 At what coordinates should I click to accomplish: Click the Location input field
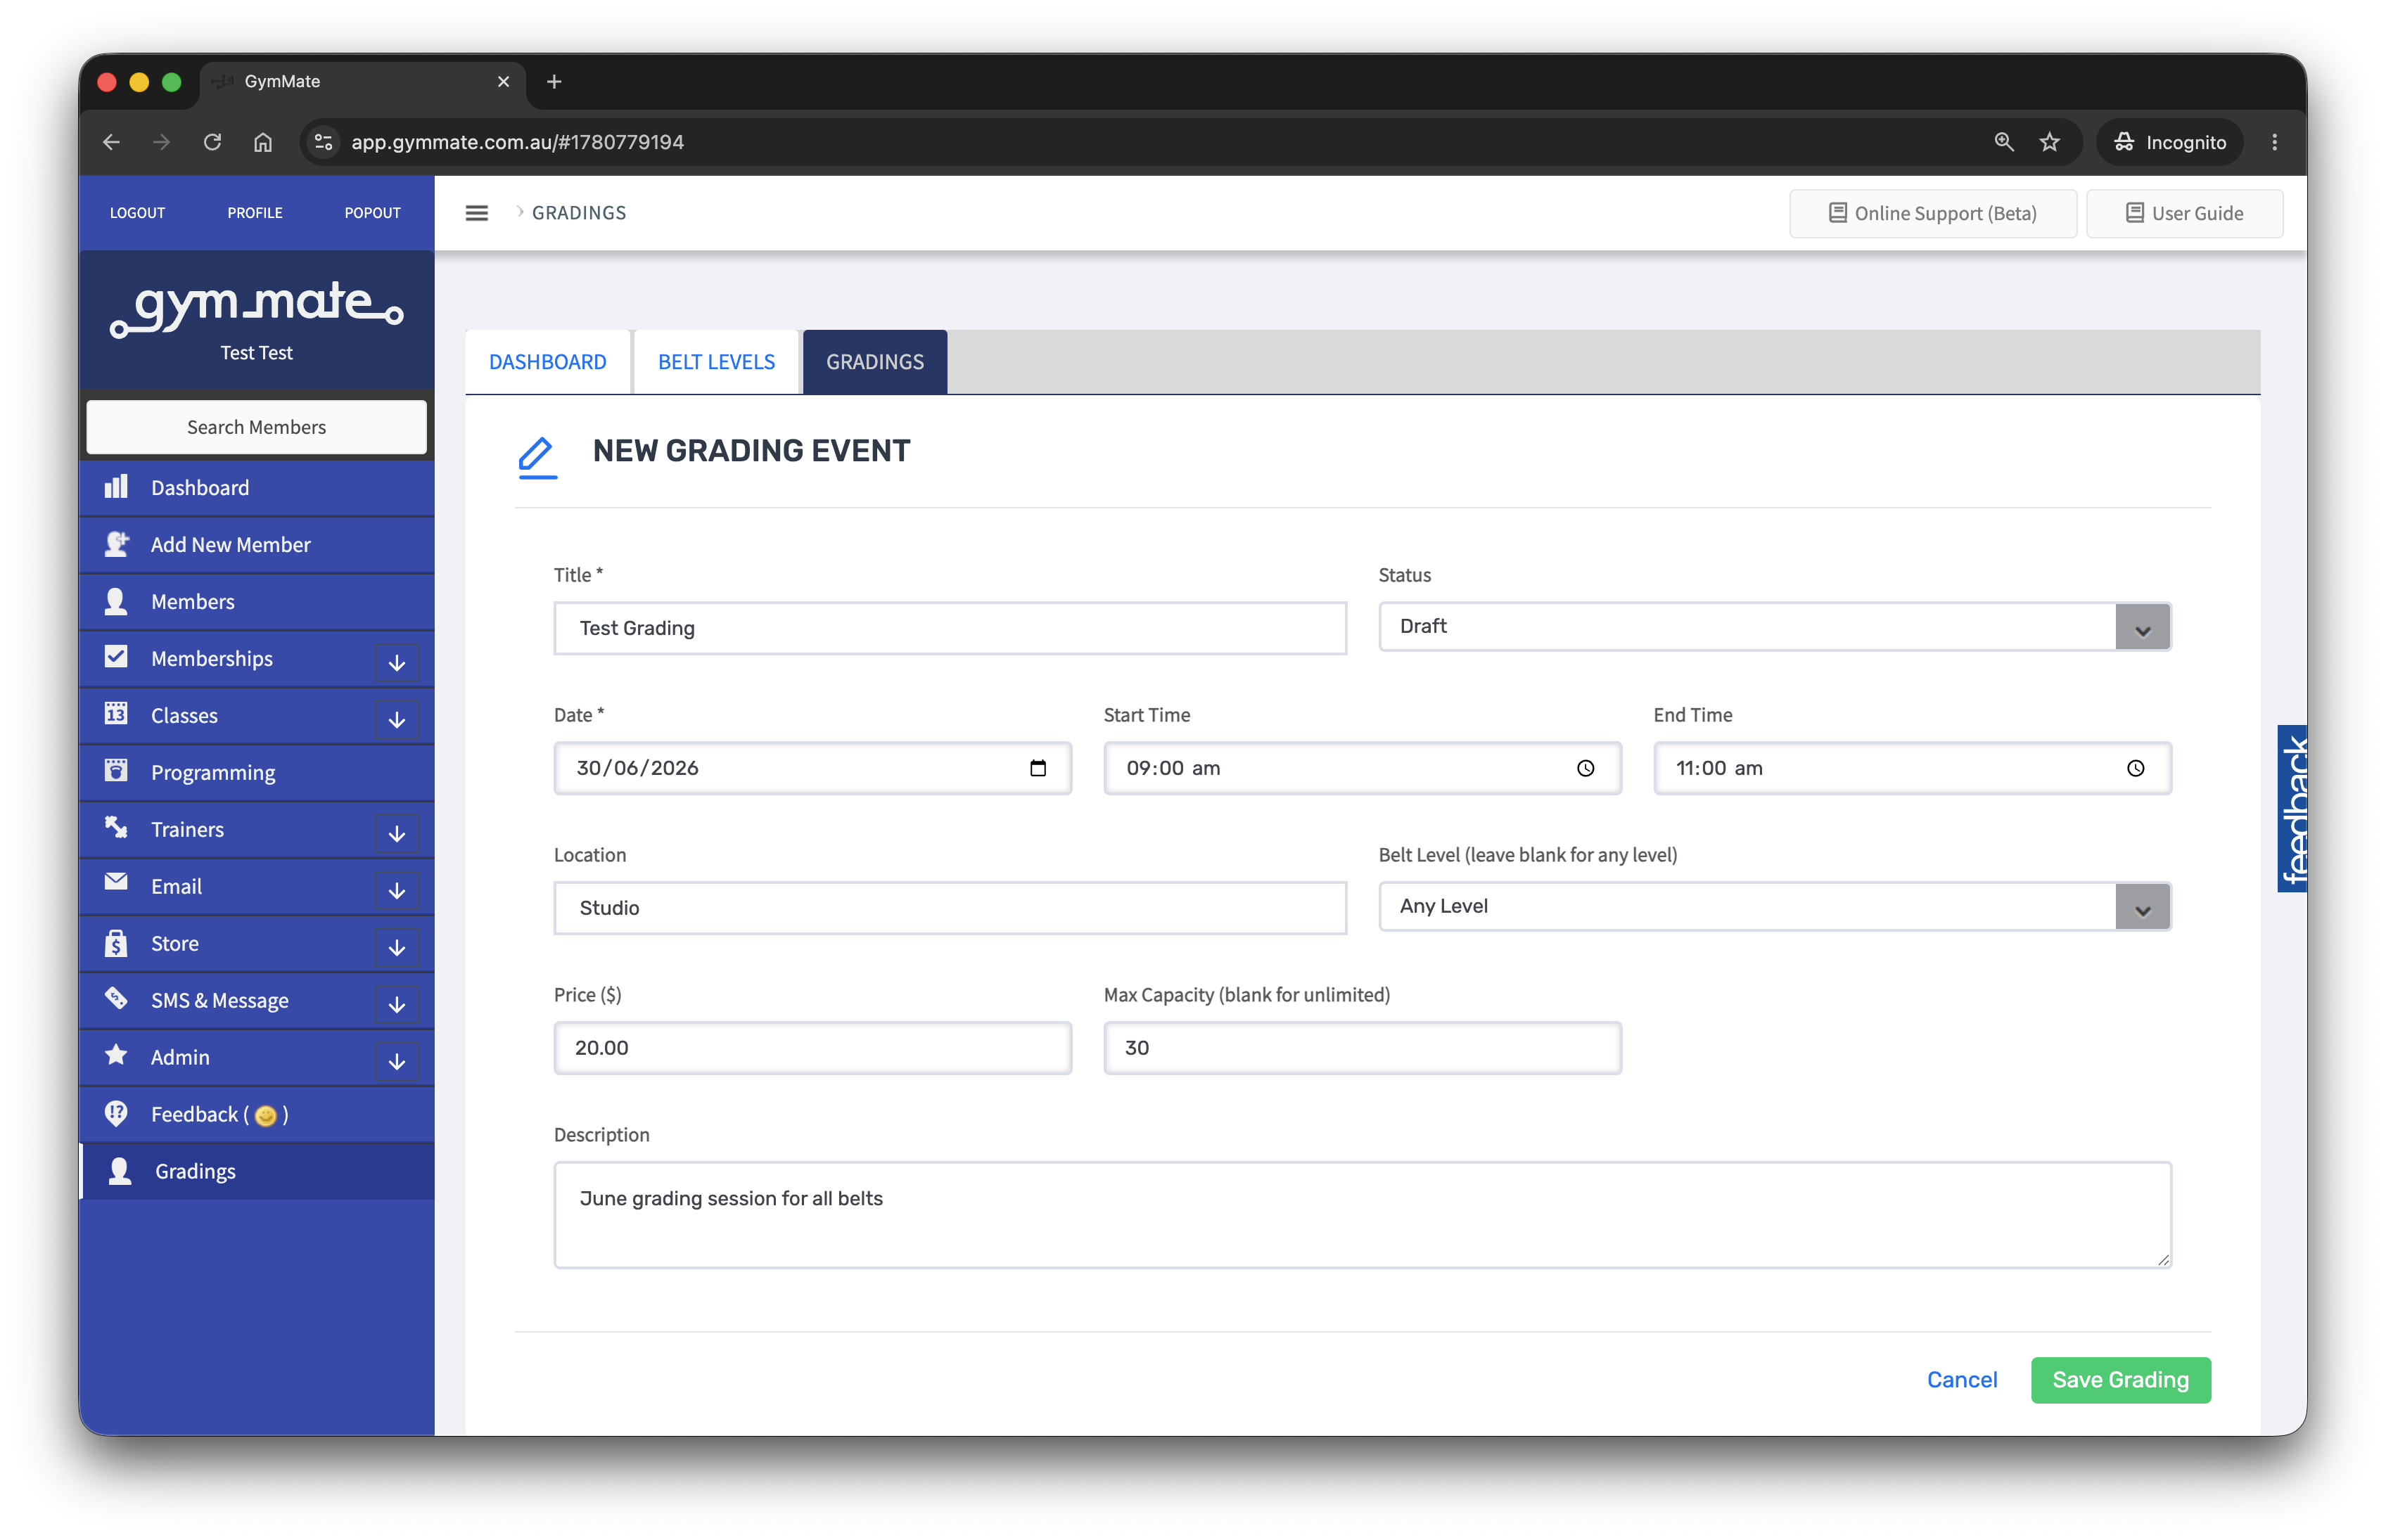tap(951, 908)
